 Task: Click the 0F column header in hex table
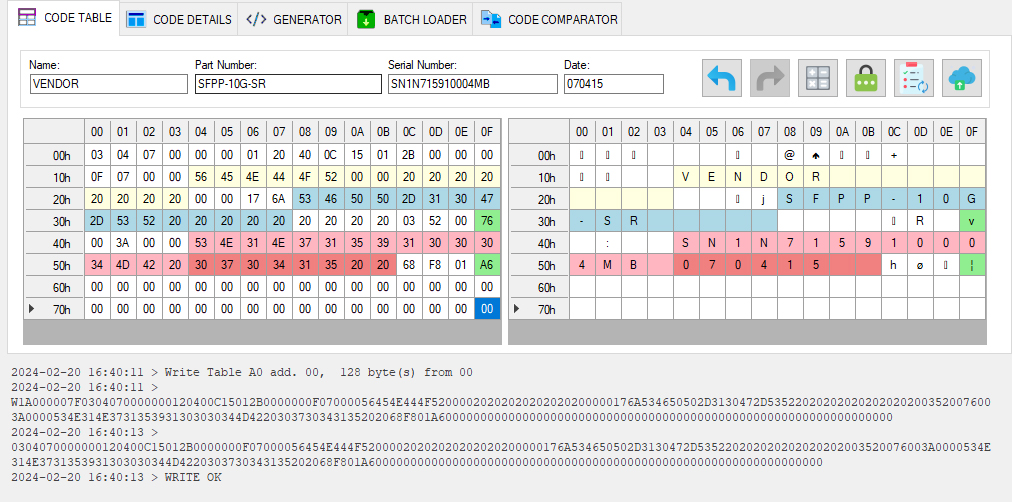pos(487,132)
